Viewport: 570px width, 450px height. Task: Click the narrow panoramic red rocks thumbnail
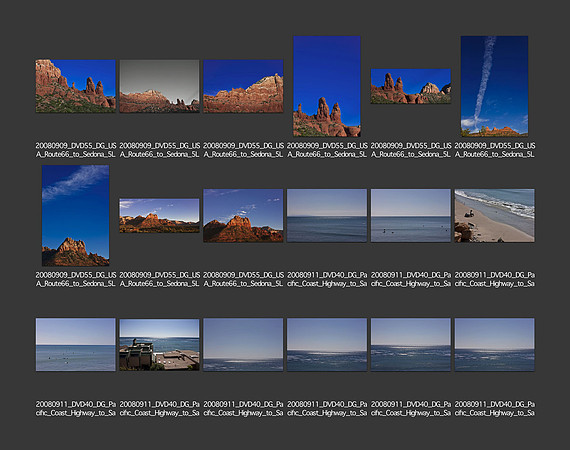pyautogui.click(x=159, y=216)
